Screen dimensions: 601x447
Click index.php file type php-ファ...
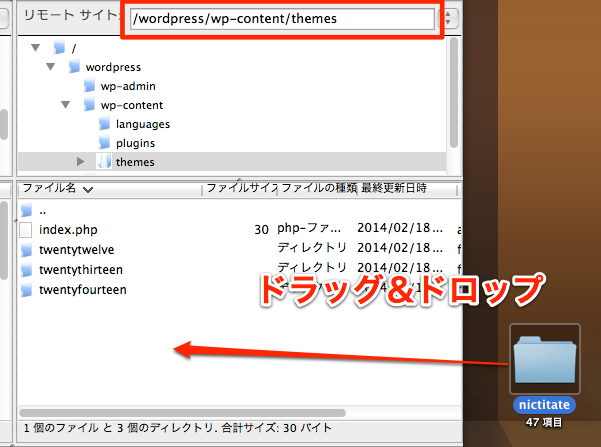(x=309, y=228)
